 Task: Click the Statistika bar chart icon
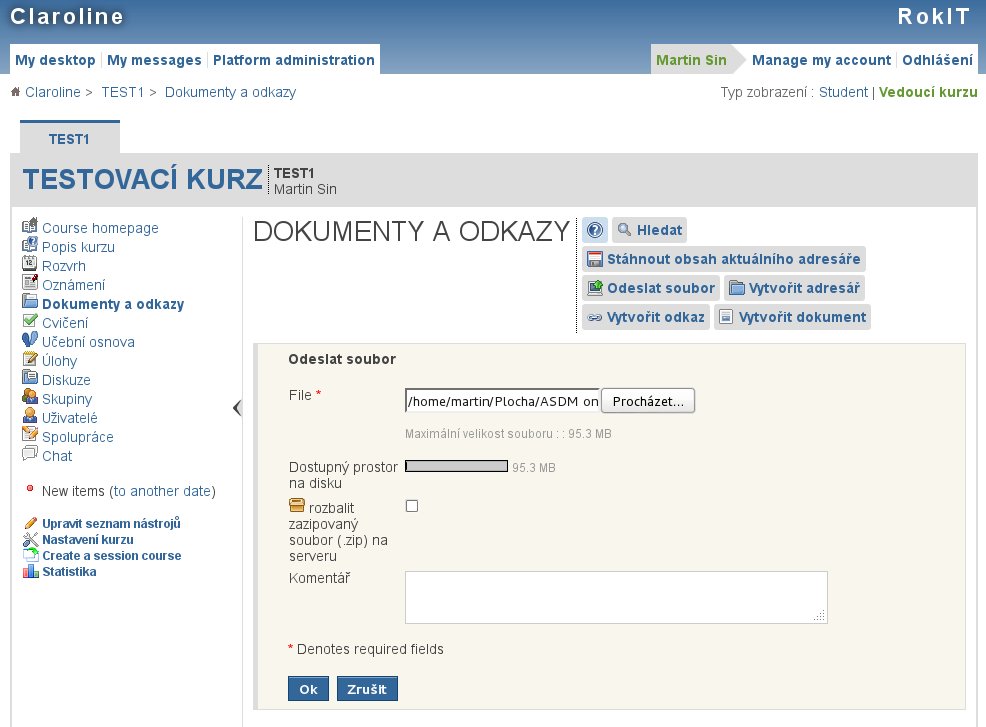pos(31,572)
